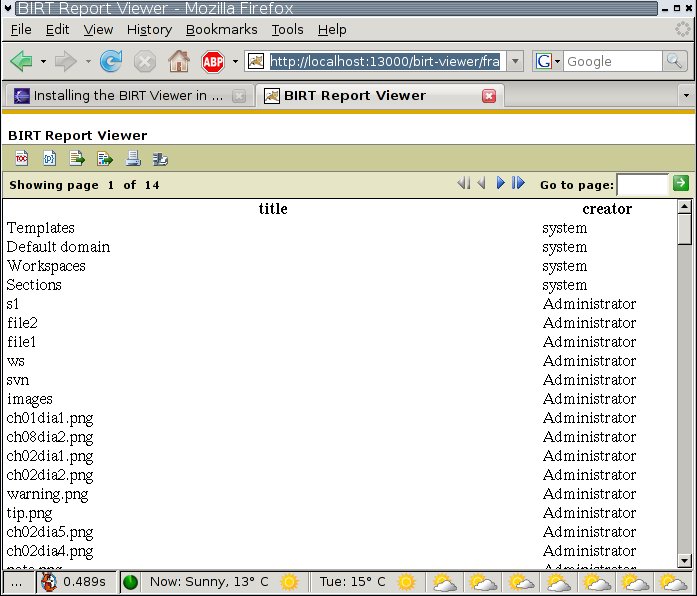Click the green Go to page button
This screenshot has width=697, height=596.
tap(681, 183)
